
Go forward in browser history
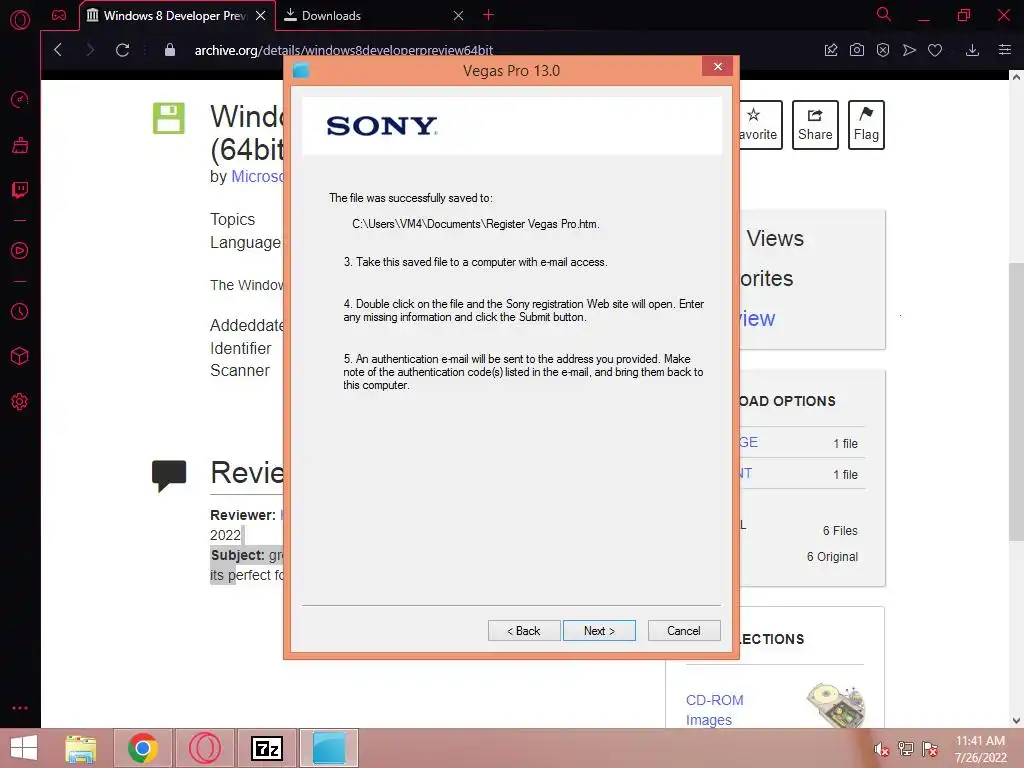[90, 50]
